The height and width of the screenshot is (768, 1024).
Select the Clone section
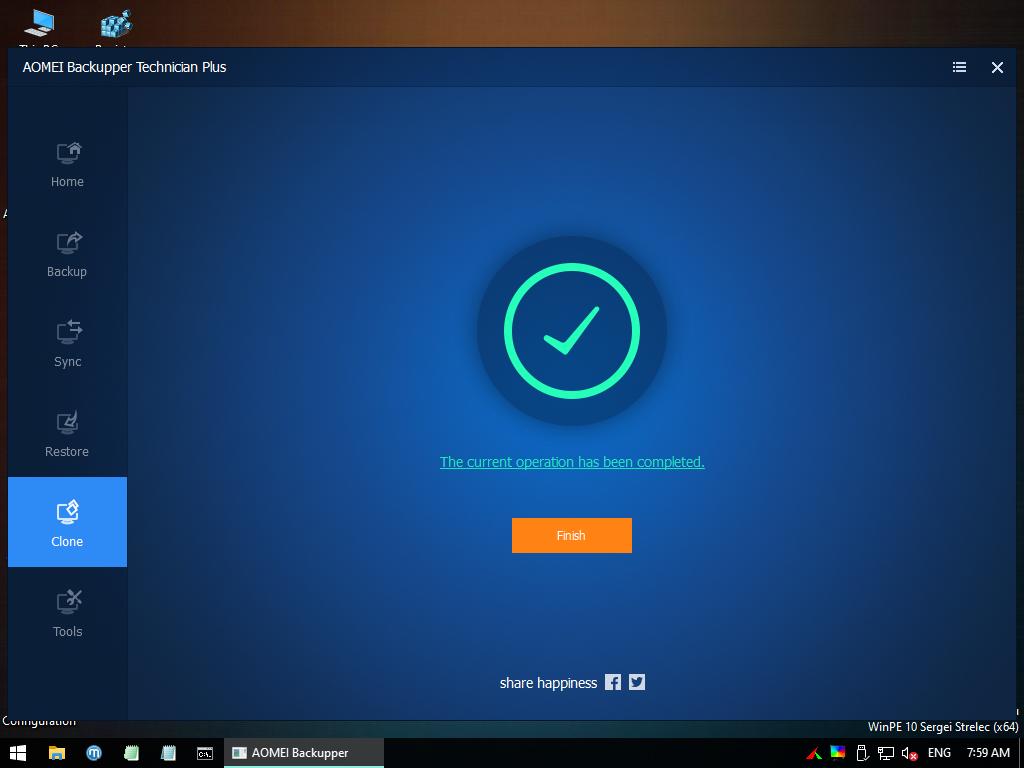[67, 522]
